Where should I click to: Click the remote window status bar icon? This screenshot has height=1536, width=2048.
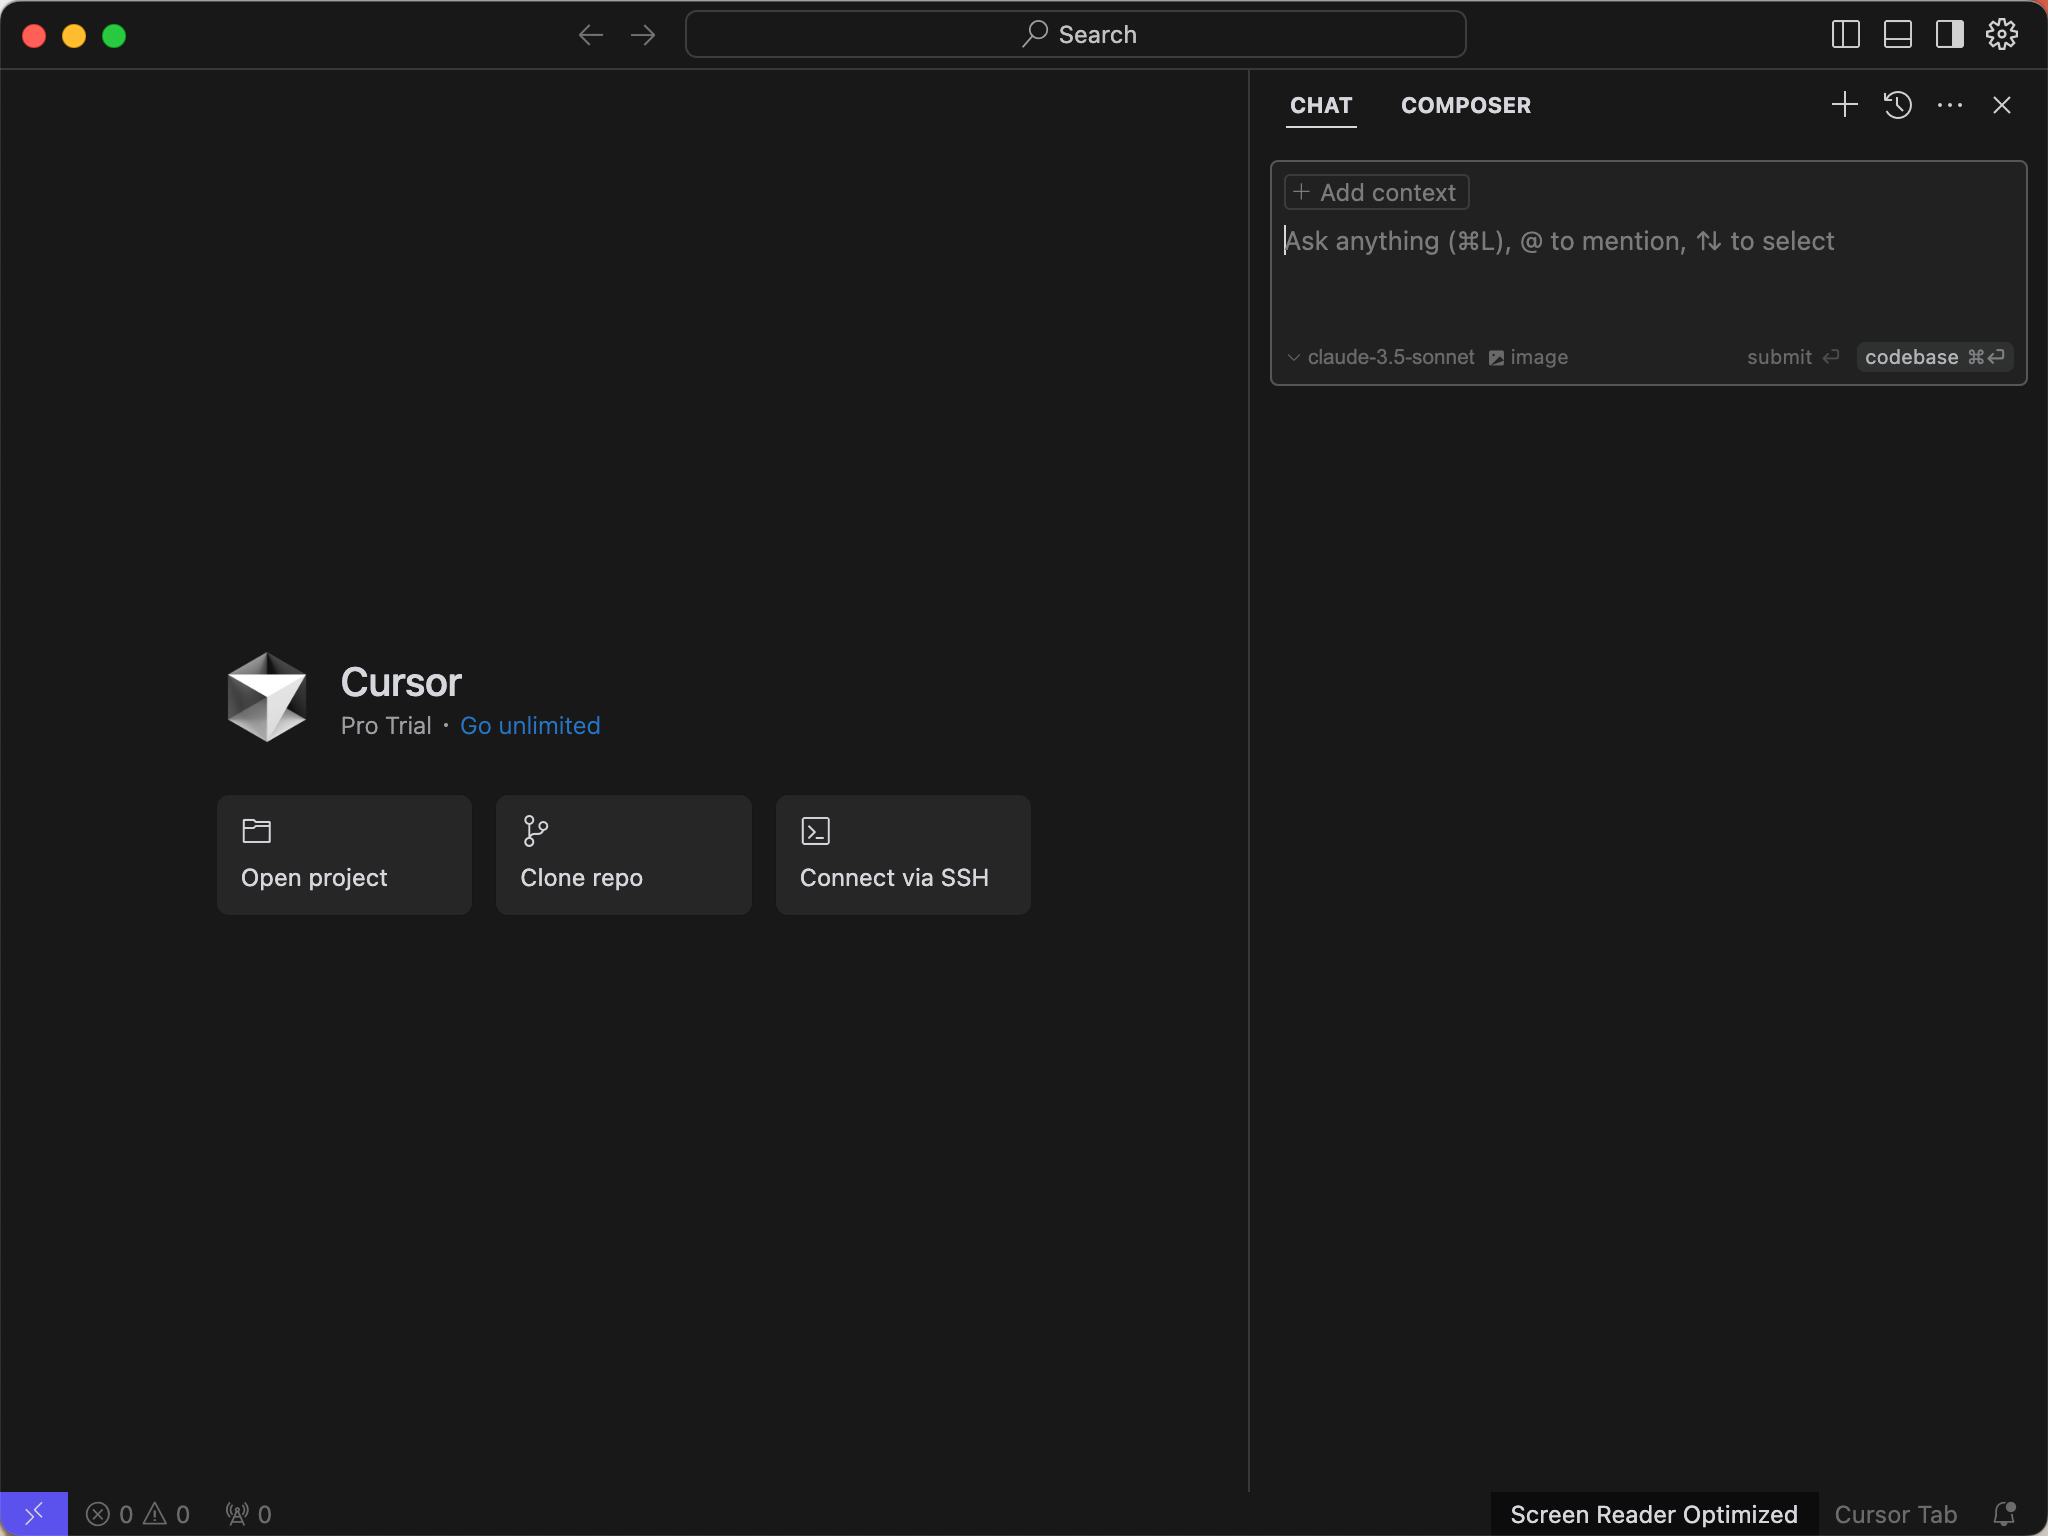pos(33,1514)
